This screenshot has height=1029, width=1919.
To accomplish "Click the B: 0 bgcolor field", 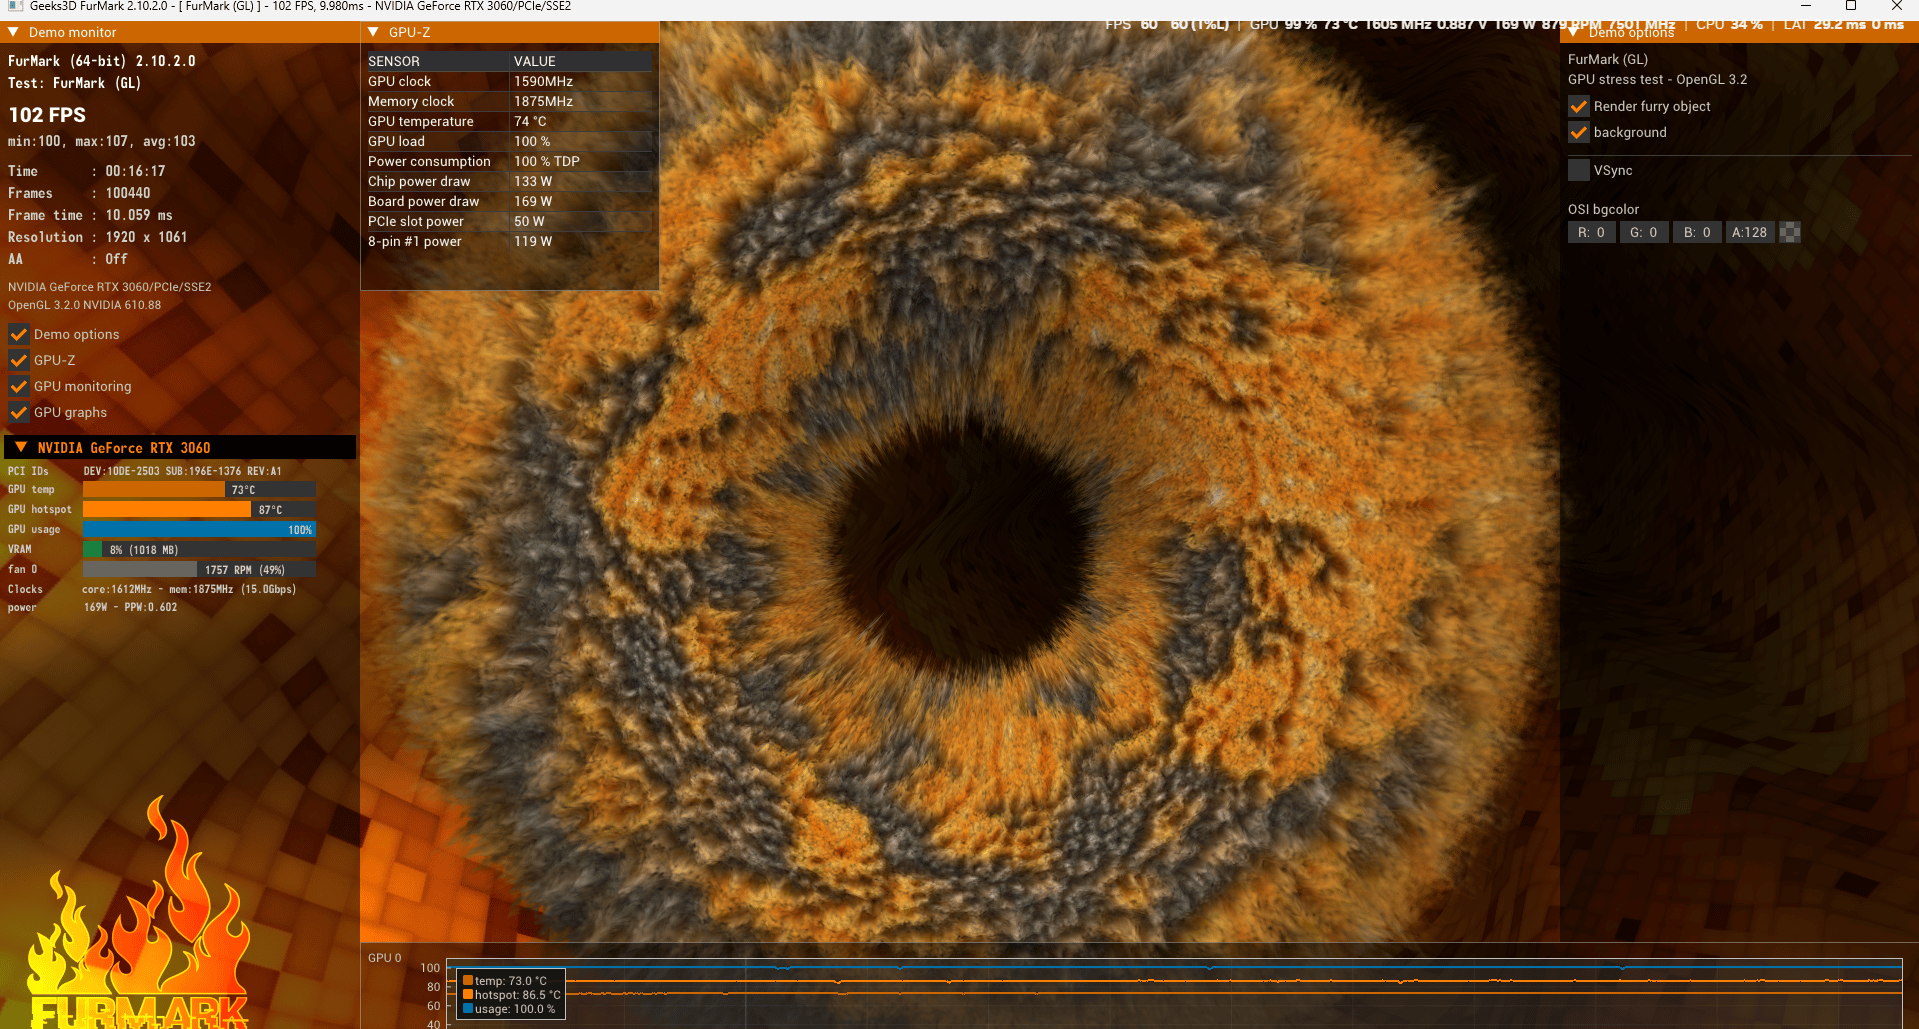I will (1697, 232).
